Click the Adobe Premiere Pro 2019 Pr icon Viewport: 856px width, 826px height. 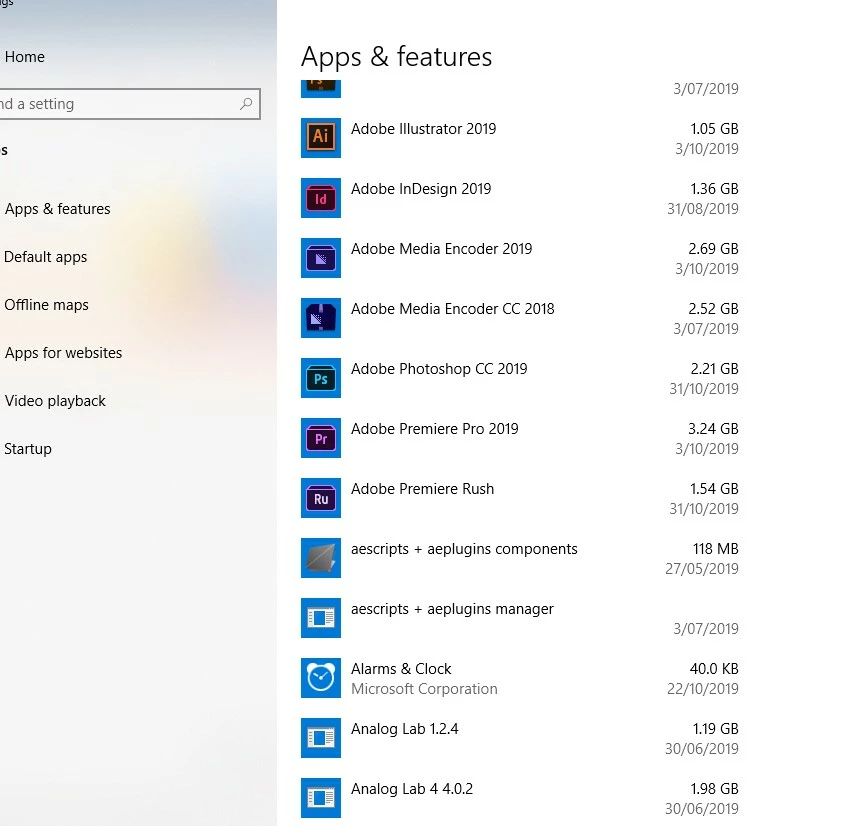(x=320, y=438)
